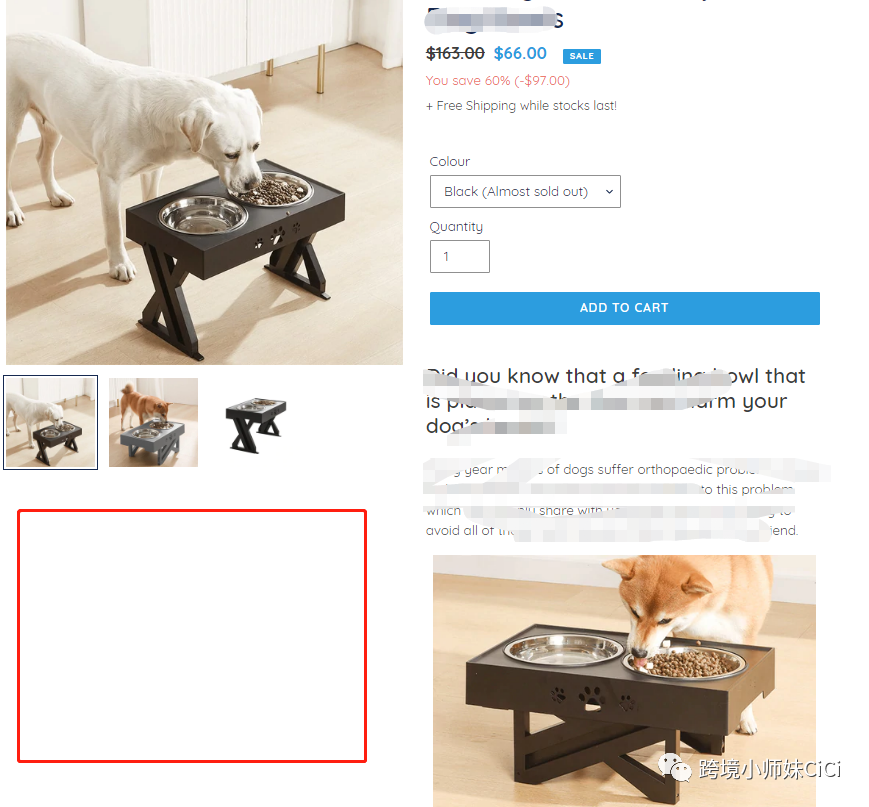Click the main white dog product photo

[x=205, y=182]
